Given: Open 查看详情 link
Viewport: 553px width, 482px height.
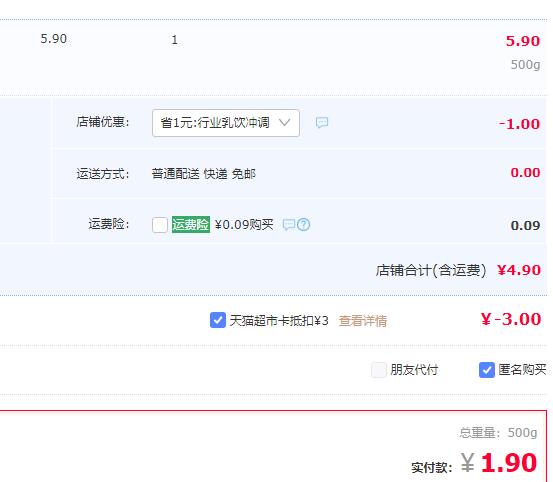Looking at the screenshot, I should pos(363,321).
